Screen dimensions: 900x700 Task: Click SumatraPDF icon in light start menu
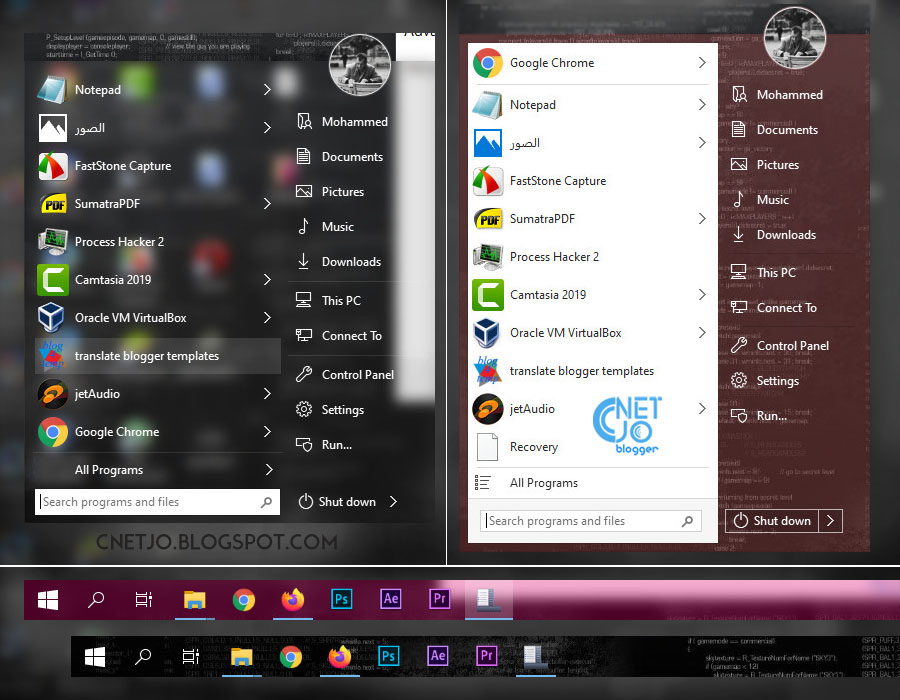(x=488, y=219)
